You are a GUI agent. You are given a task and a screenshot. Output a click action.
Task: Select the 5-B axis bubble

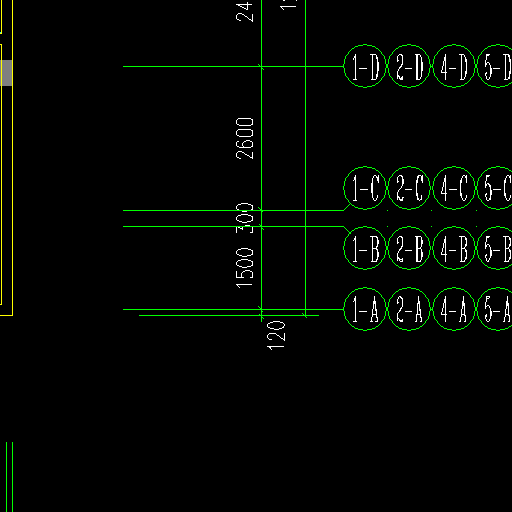[x=495, y=248]
